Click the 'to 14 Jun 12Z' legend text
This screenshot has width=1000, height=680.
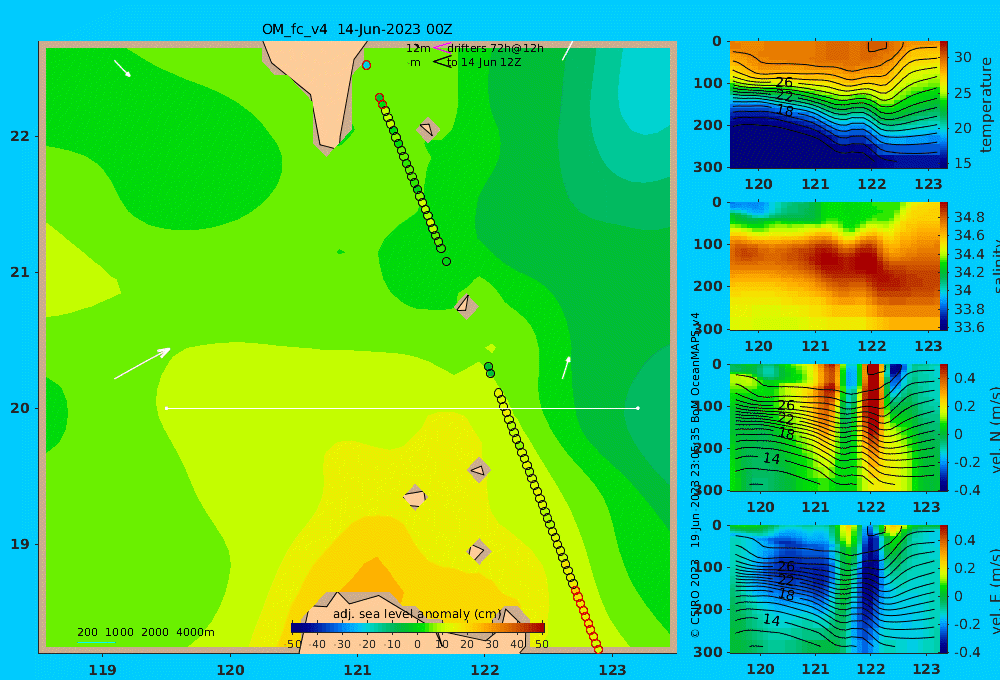click(484, 63)
